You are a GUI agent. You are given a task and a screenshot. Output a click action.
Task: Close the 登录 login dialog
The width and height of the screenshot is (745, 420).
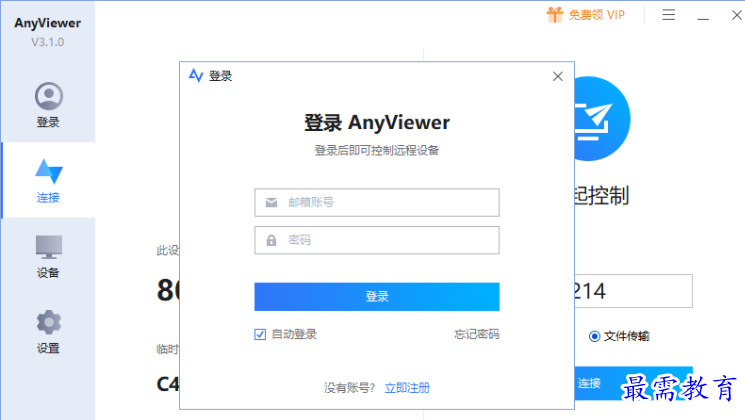(558, 76)
